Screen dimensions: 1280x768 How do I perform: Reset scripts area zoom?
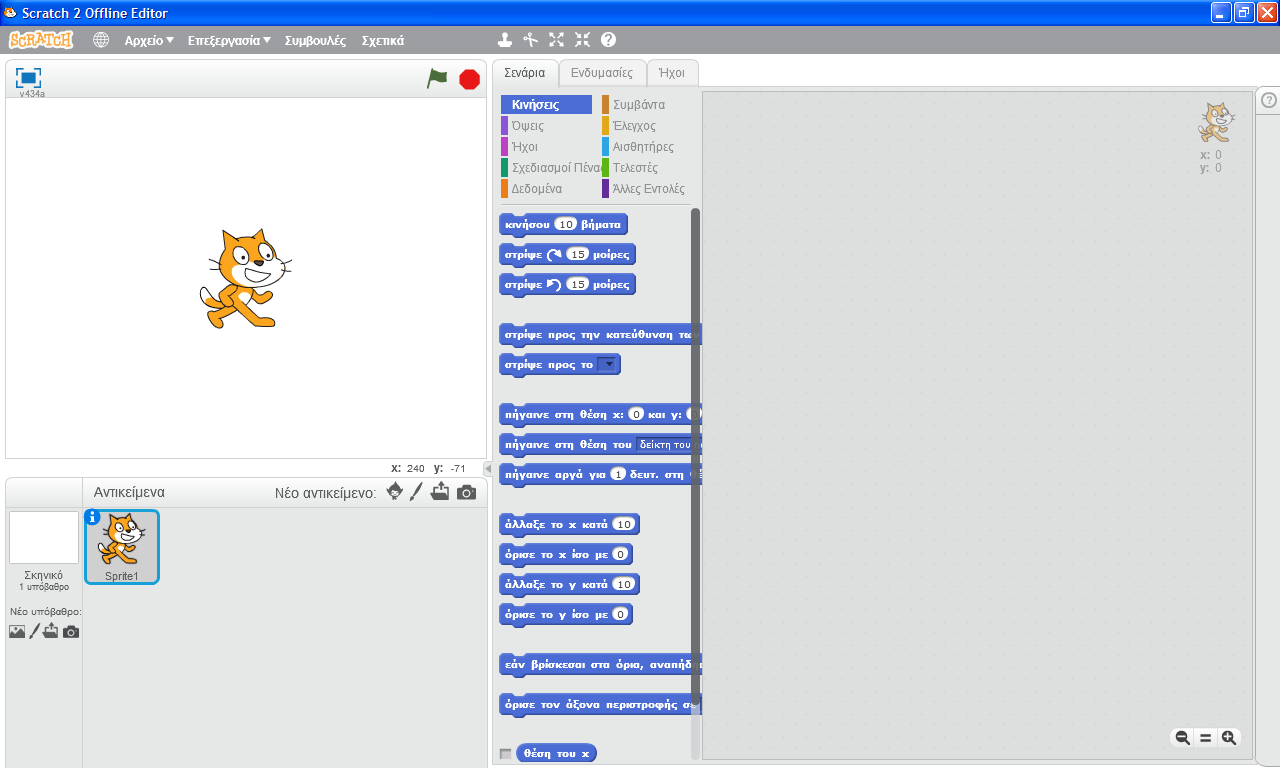1206,738
